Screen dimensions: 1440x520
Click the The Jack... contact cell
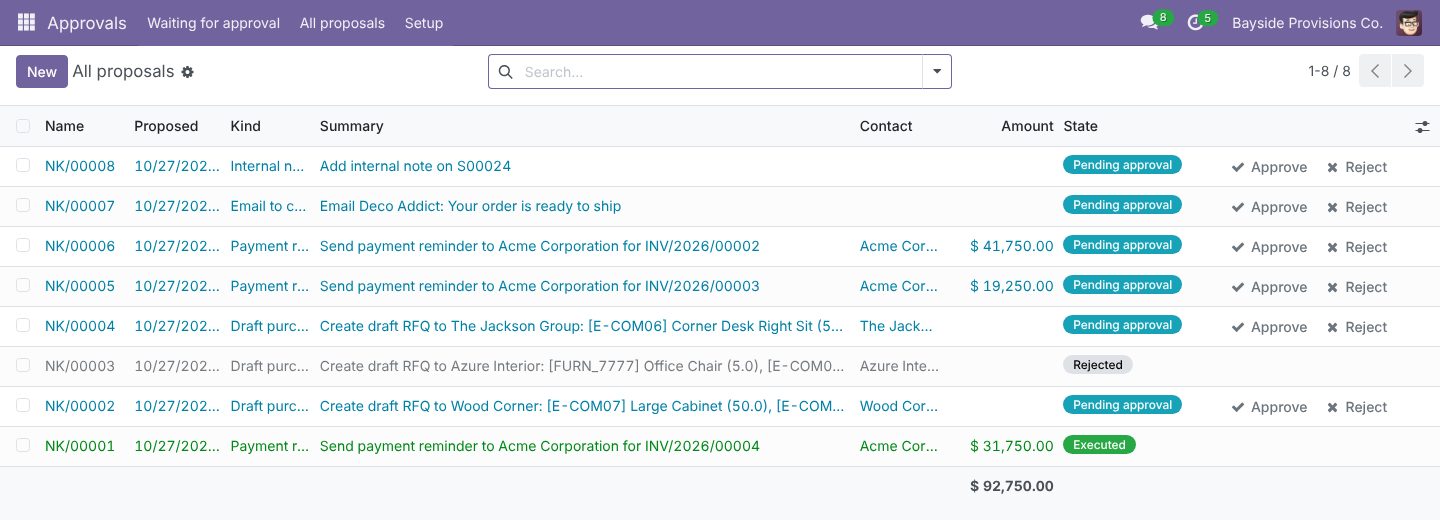click(x=896, y=326)
